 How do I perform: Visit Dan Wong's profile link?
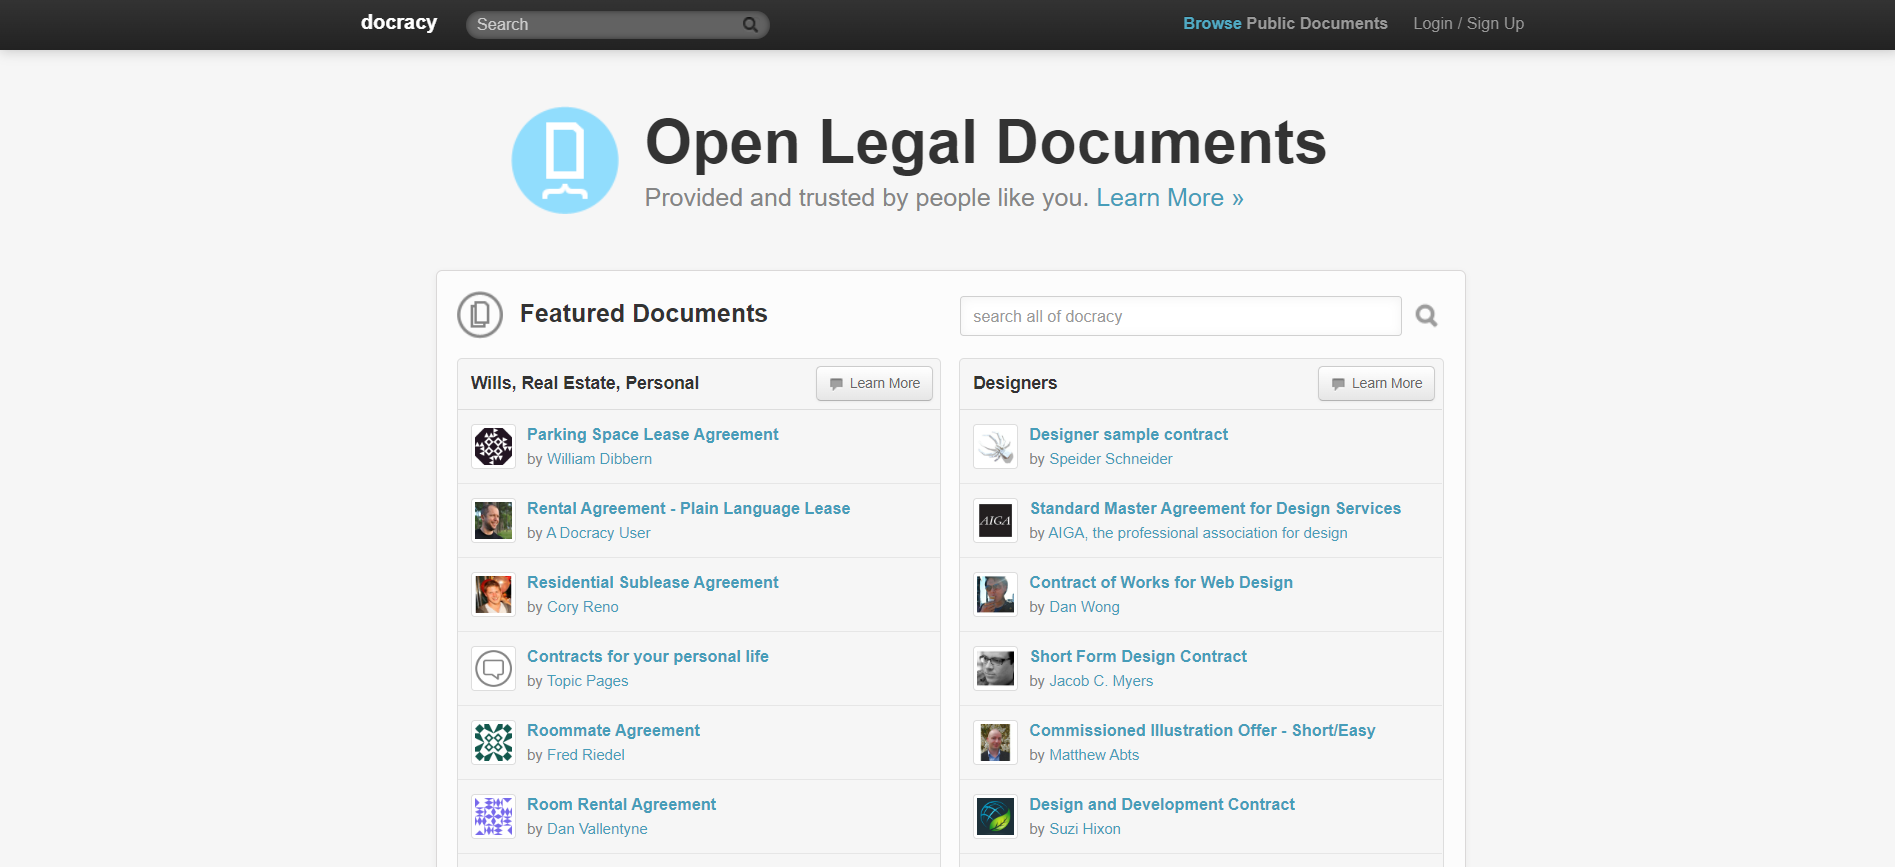tap(1084, 607)
